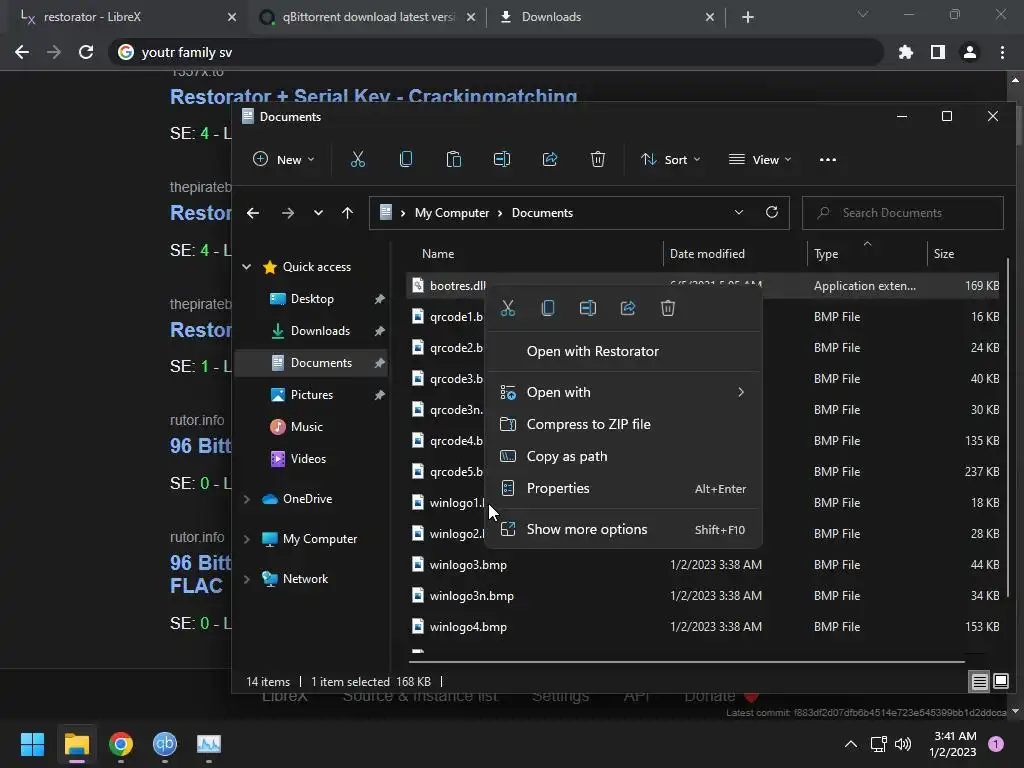Click the Chrome address bar
Image resolution: width=1024 pixels, height=768 pixels.
click(496, 52)
